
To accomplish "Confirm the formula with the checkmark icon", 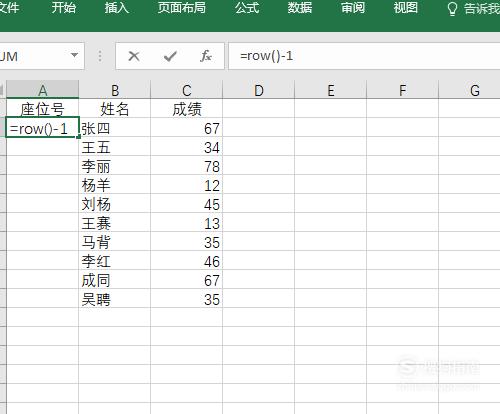I will coord(170,56).
